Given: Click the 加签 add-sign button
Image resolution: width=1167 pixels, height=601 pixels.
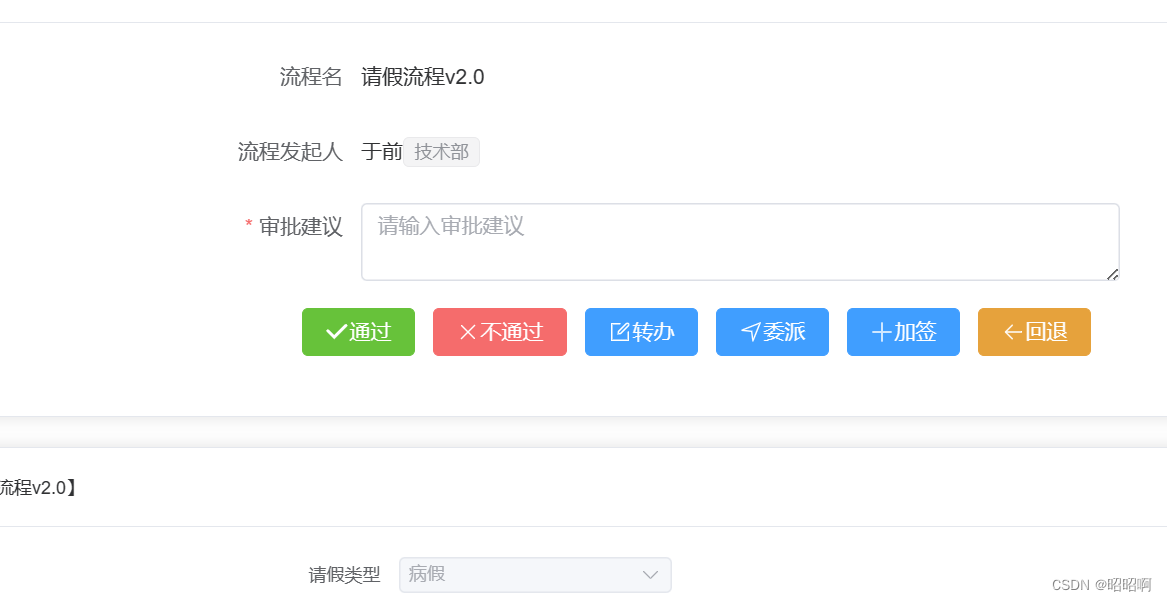Looking at the screenshot, I should (x=903, y=332).
